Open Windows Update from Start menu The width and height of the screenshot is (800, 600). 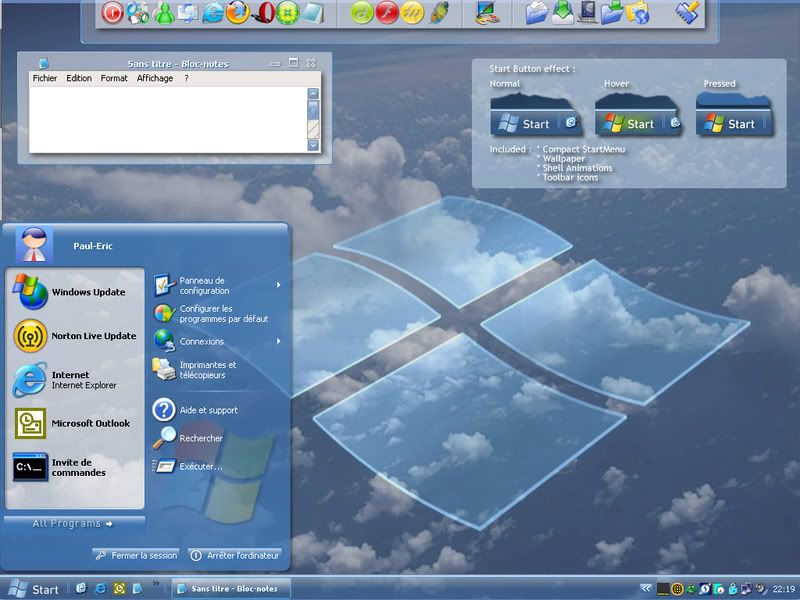tap(74, 292)
